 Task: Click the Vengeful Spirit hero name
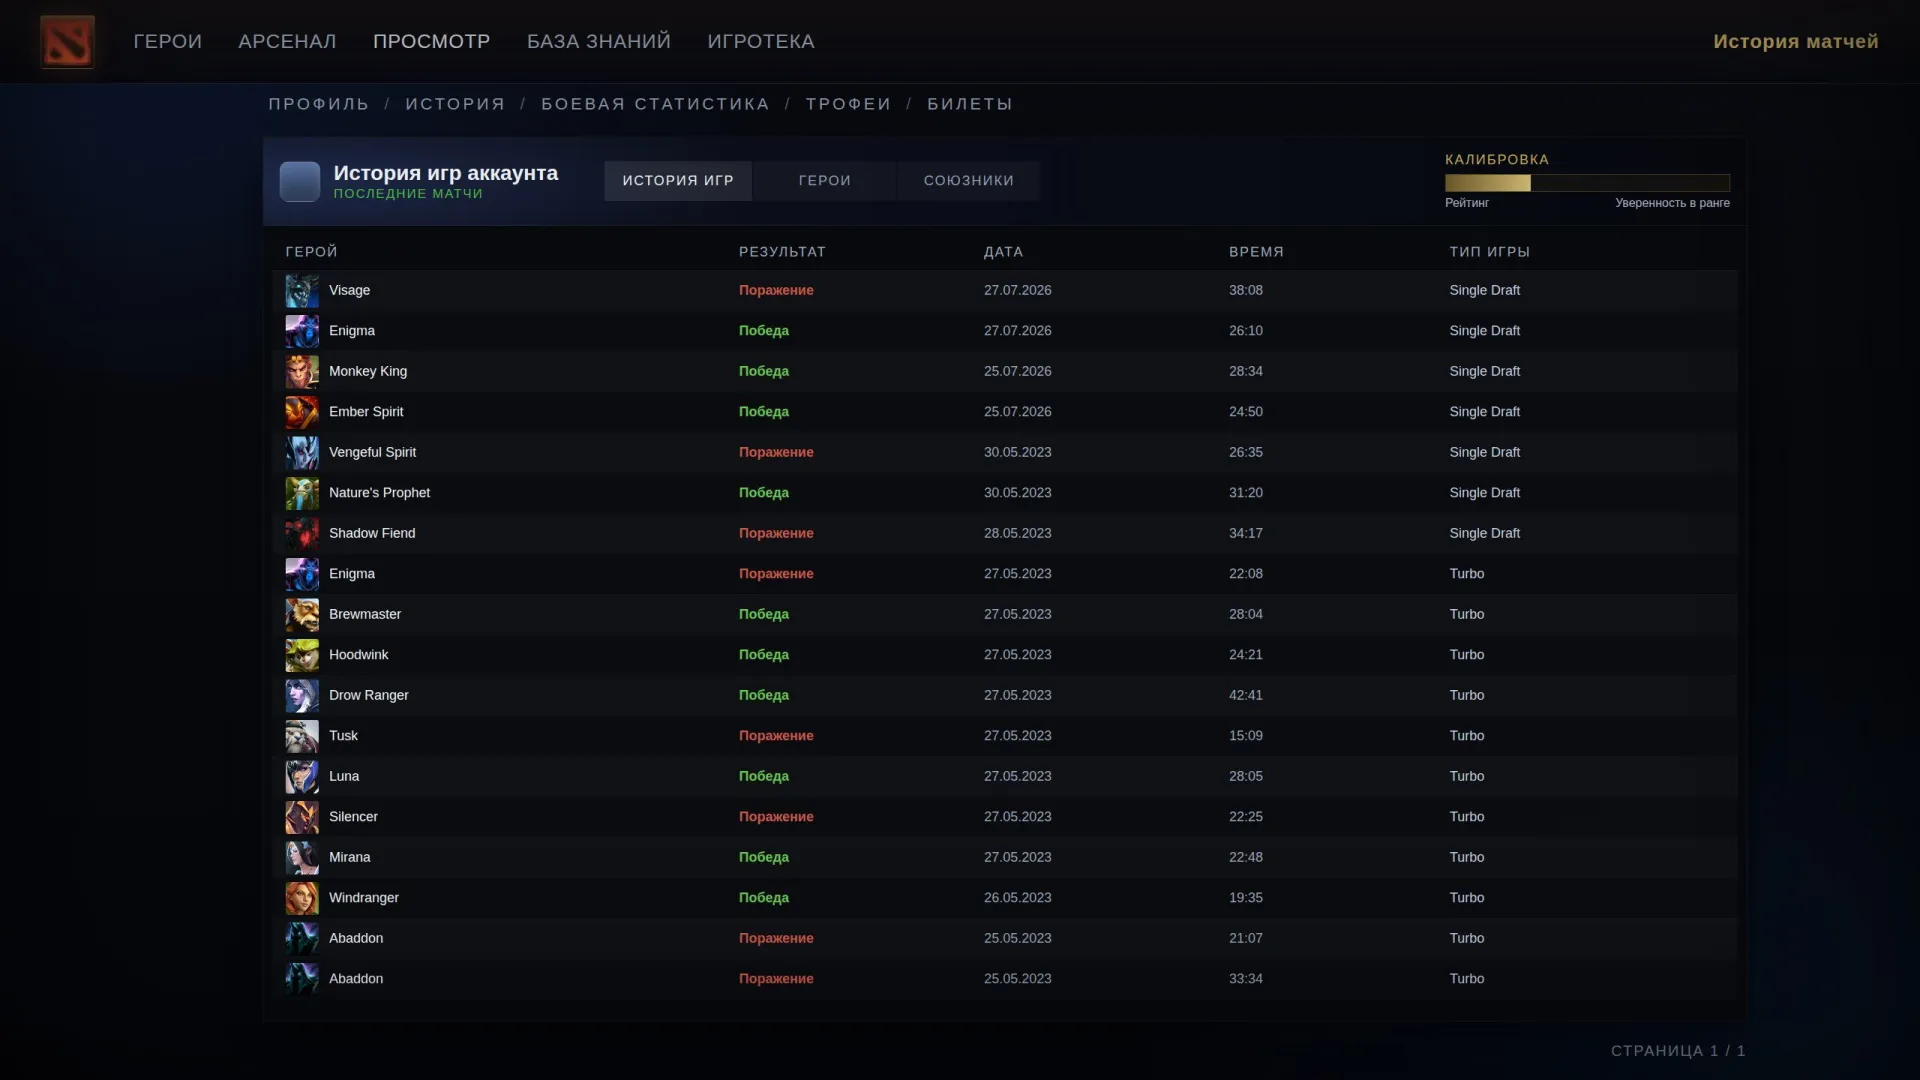(x=373, y=453)
